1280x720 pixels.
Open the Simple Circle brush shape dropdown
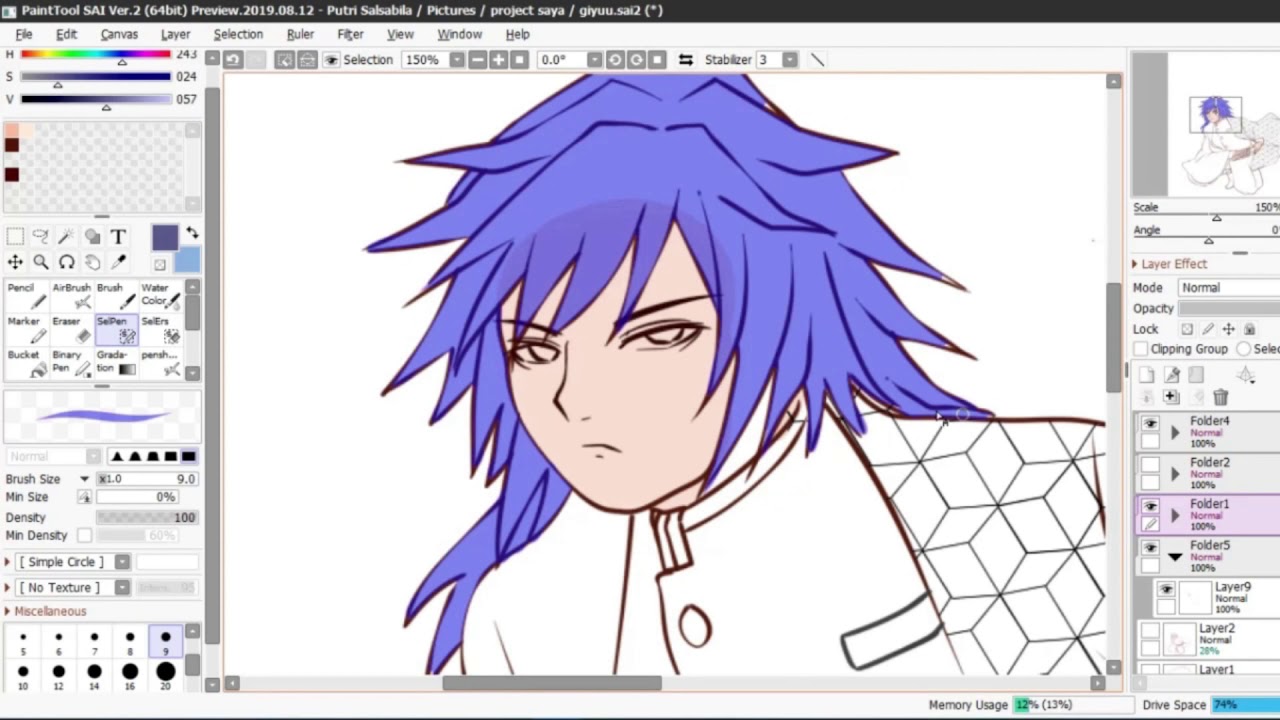coord(122,562)
